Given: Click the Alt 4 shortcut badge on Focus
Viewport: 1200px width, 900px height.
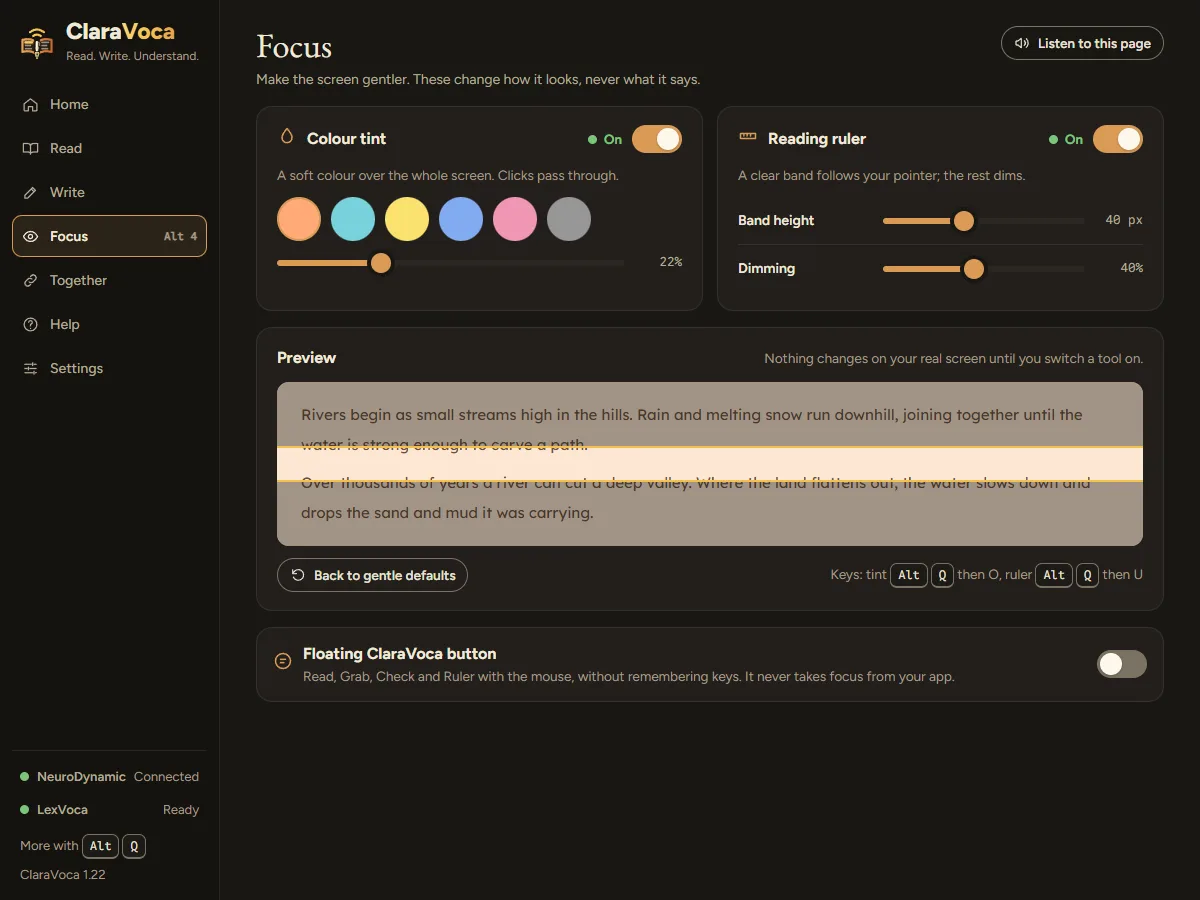Looking at the screenshot, I should point(181,236).
